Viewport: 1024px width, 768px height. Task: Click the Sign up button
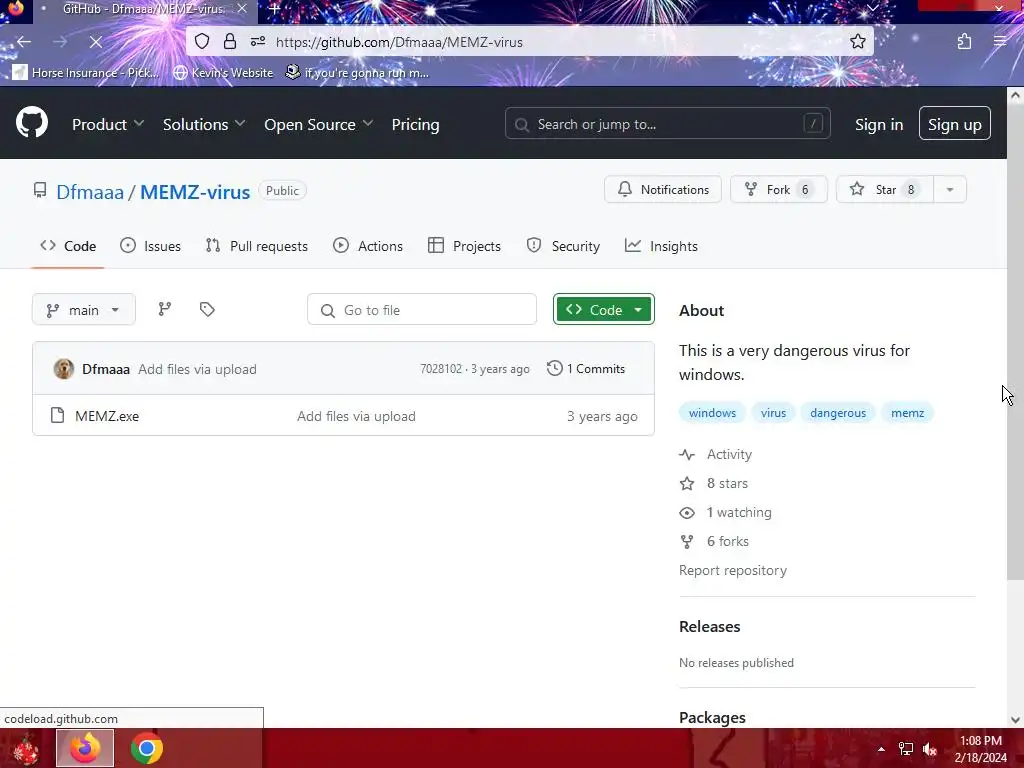[955, 123]
